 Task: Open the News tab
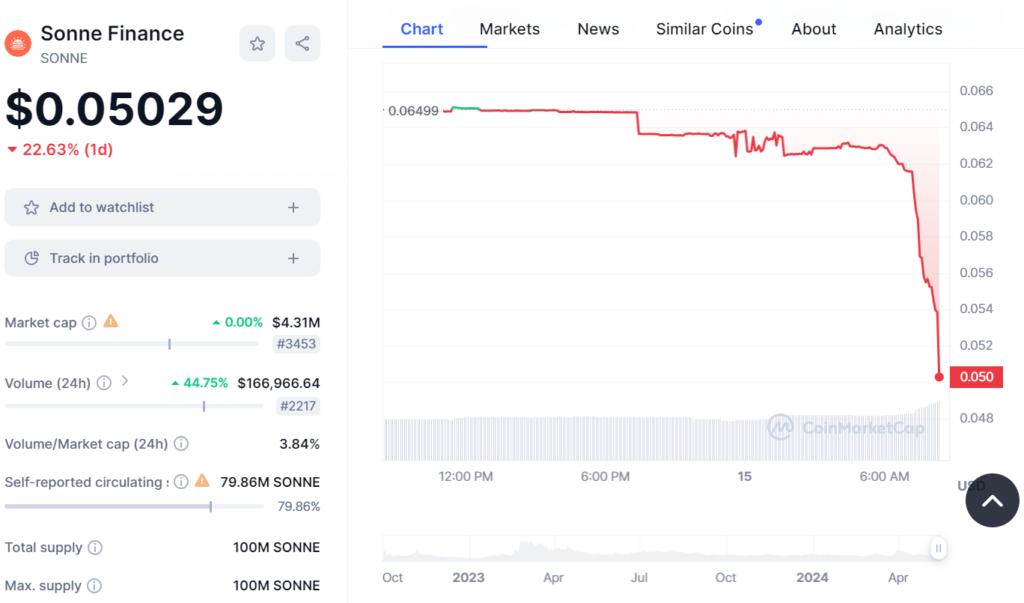click(598, 29)
